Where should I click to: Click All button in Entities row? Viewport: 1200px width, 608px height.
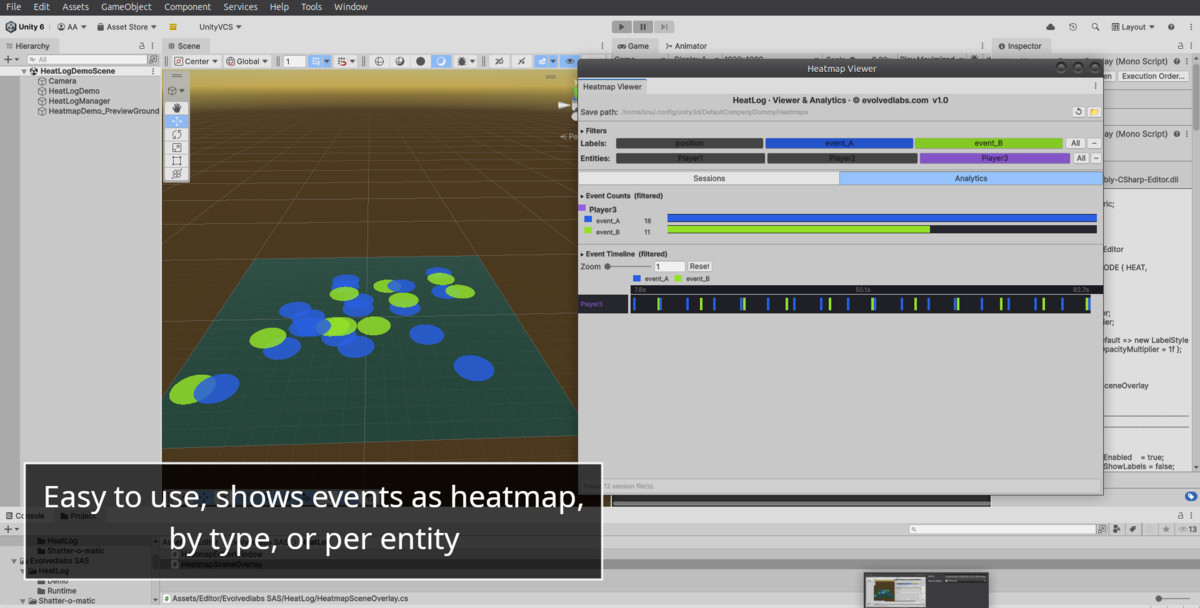coord(1081,158)
